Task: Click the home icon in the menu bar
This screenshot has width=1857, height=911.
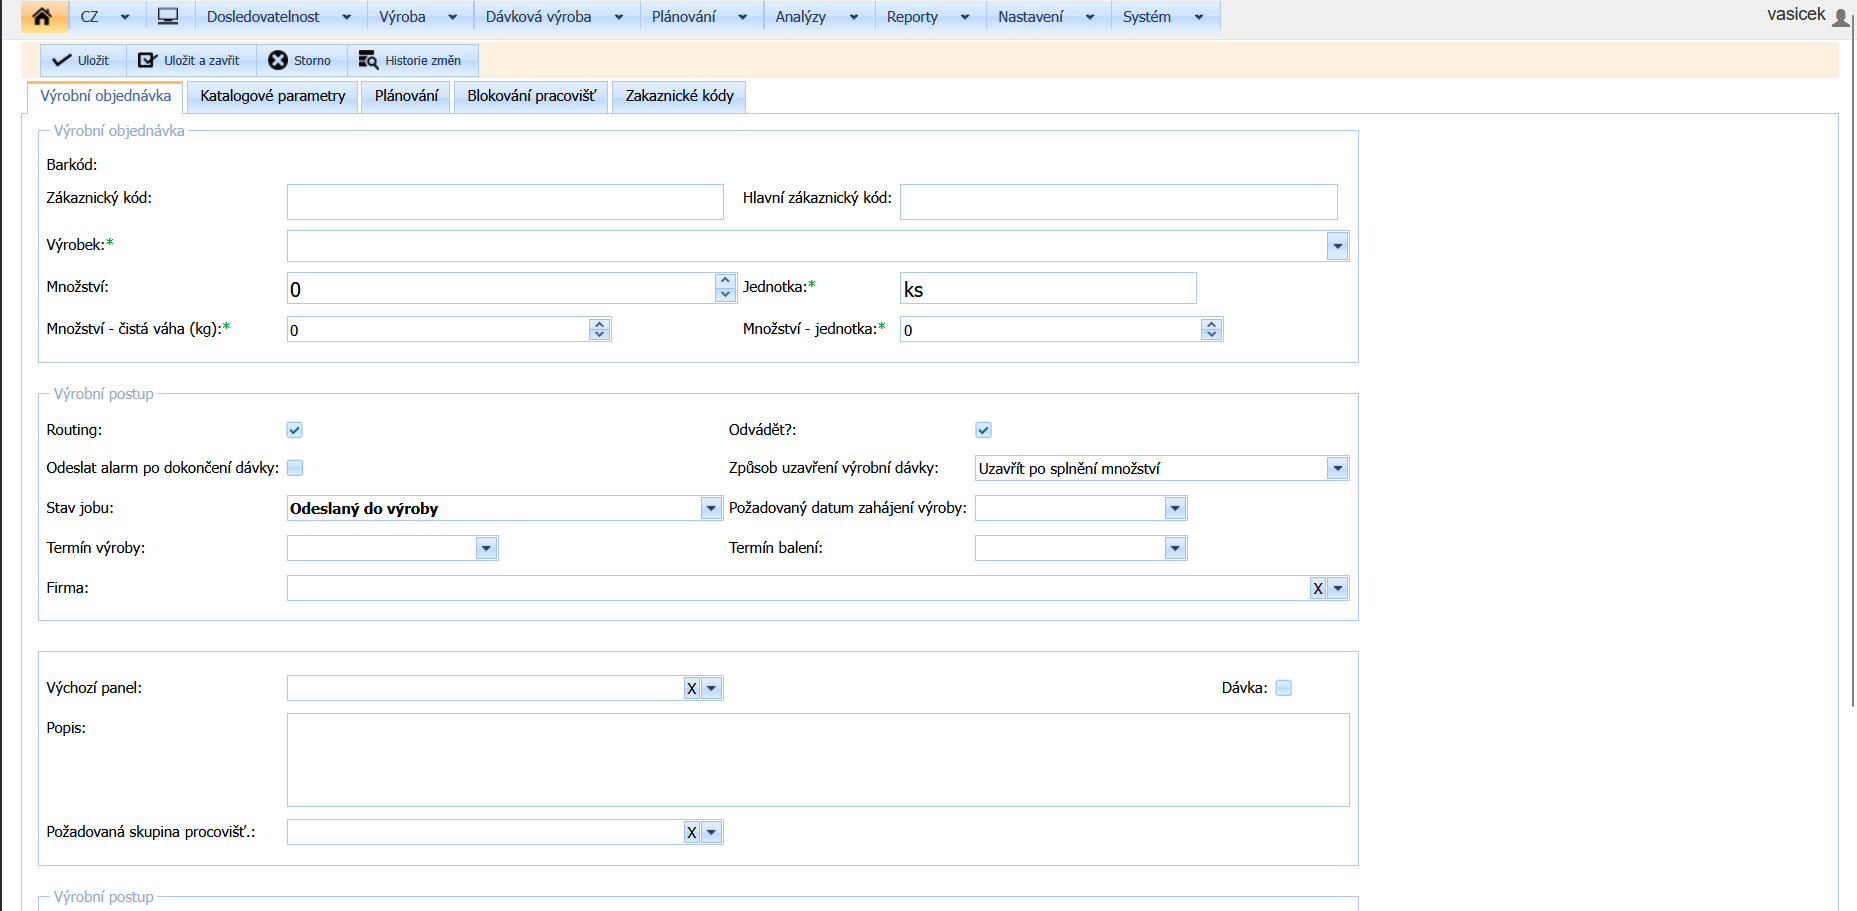Action: pyautogui.click(x=42, y=17)
